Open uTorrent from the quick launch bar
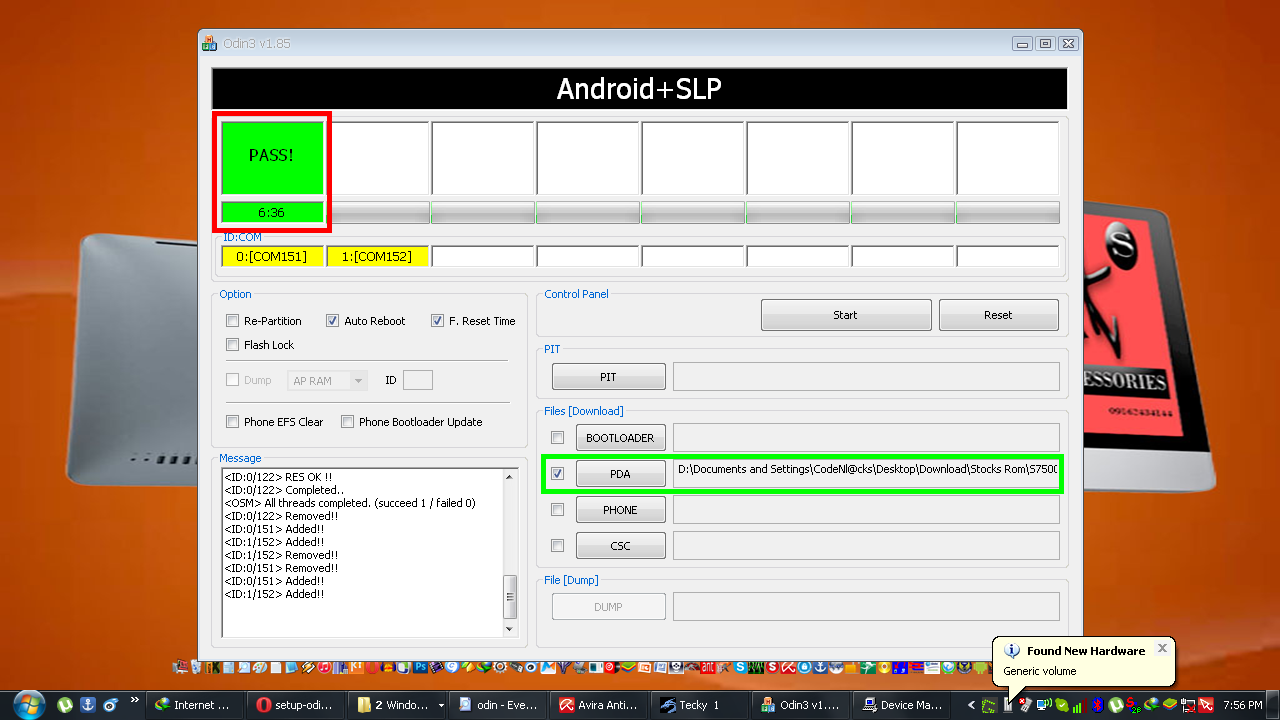 [x=65, y=705]
